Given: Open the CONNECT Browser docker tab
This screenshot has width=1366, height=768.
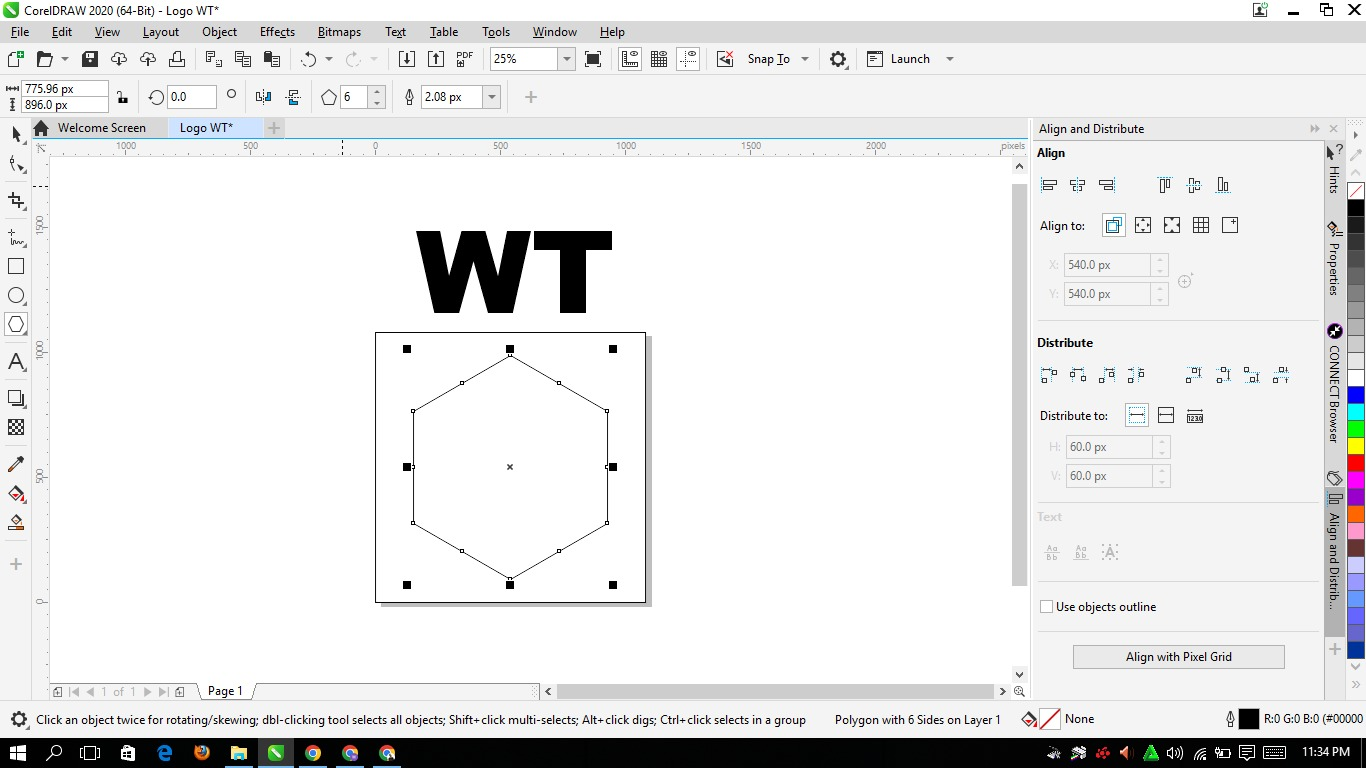Looking at the screenshot, I should (x=1334, y=384).
